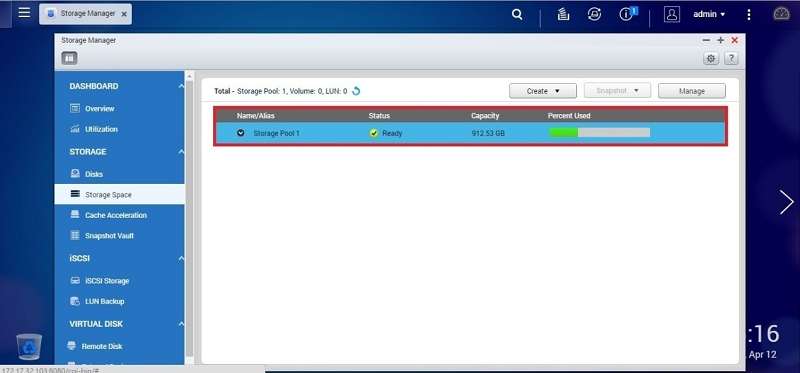
Task: Open the three-dot more options menu
Action: pos(748,14)
